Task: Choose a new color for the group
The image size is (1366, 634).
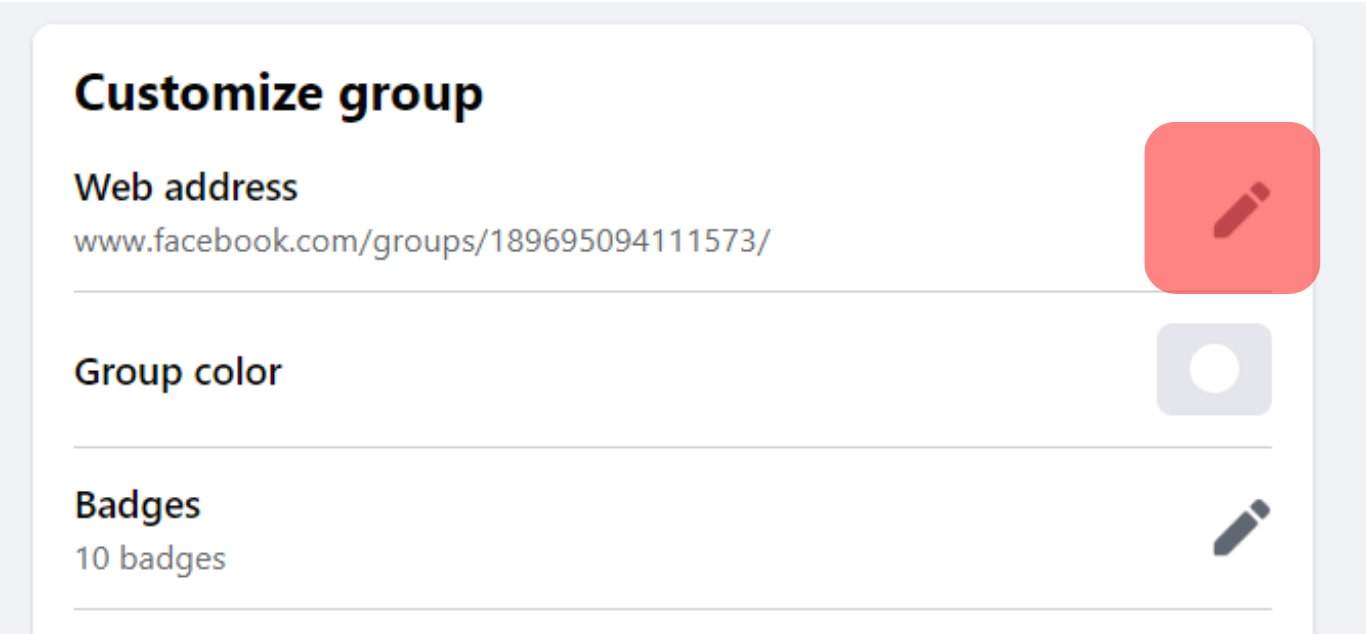Action: tap(1214, 369)
